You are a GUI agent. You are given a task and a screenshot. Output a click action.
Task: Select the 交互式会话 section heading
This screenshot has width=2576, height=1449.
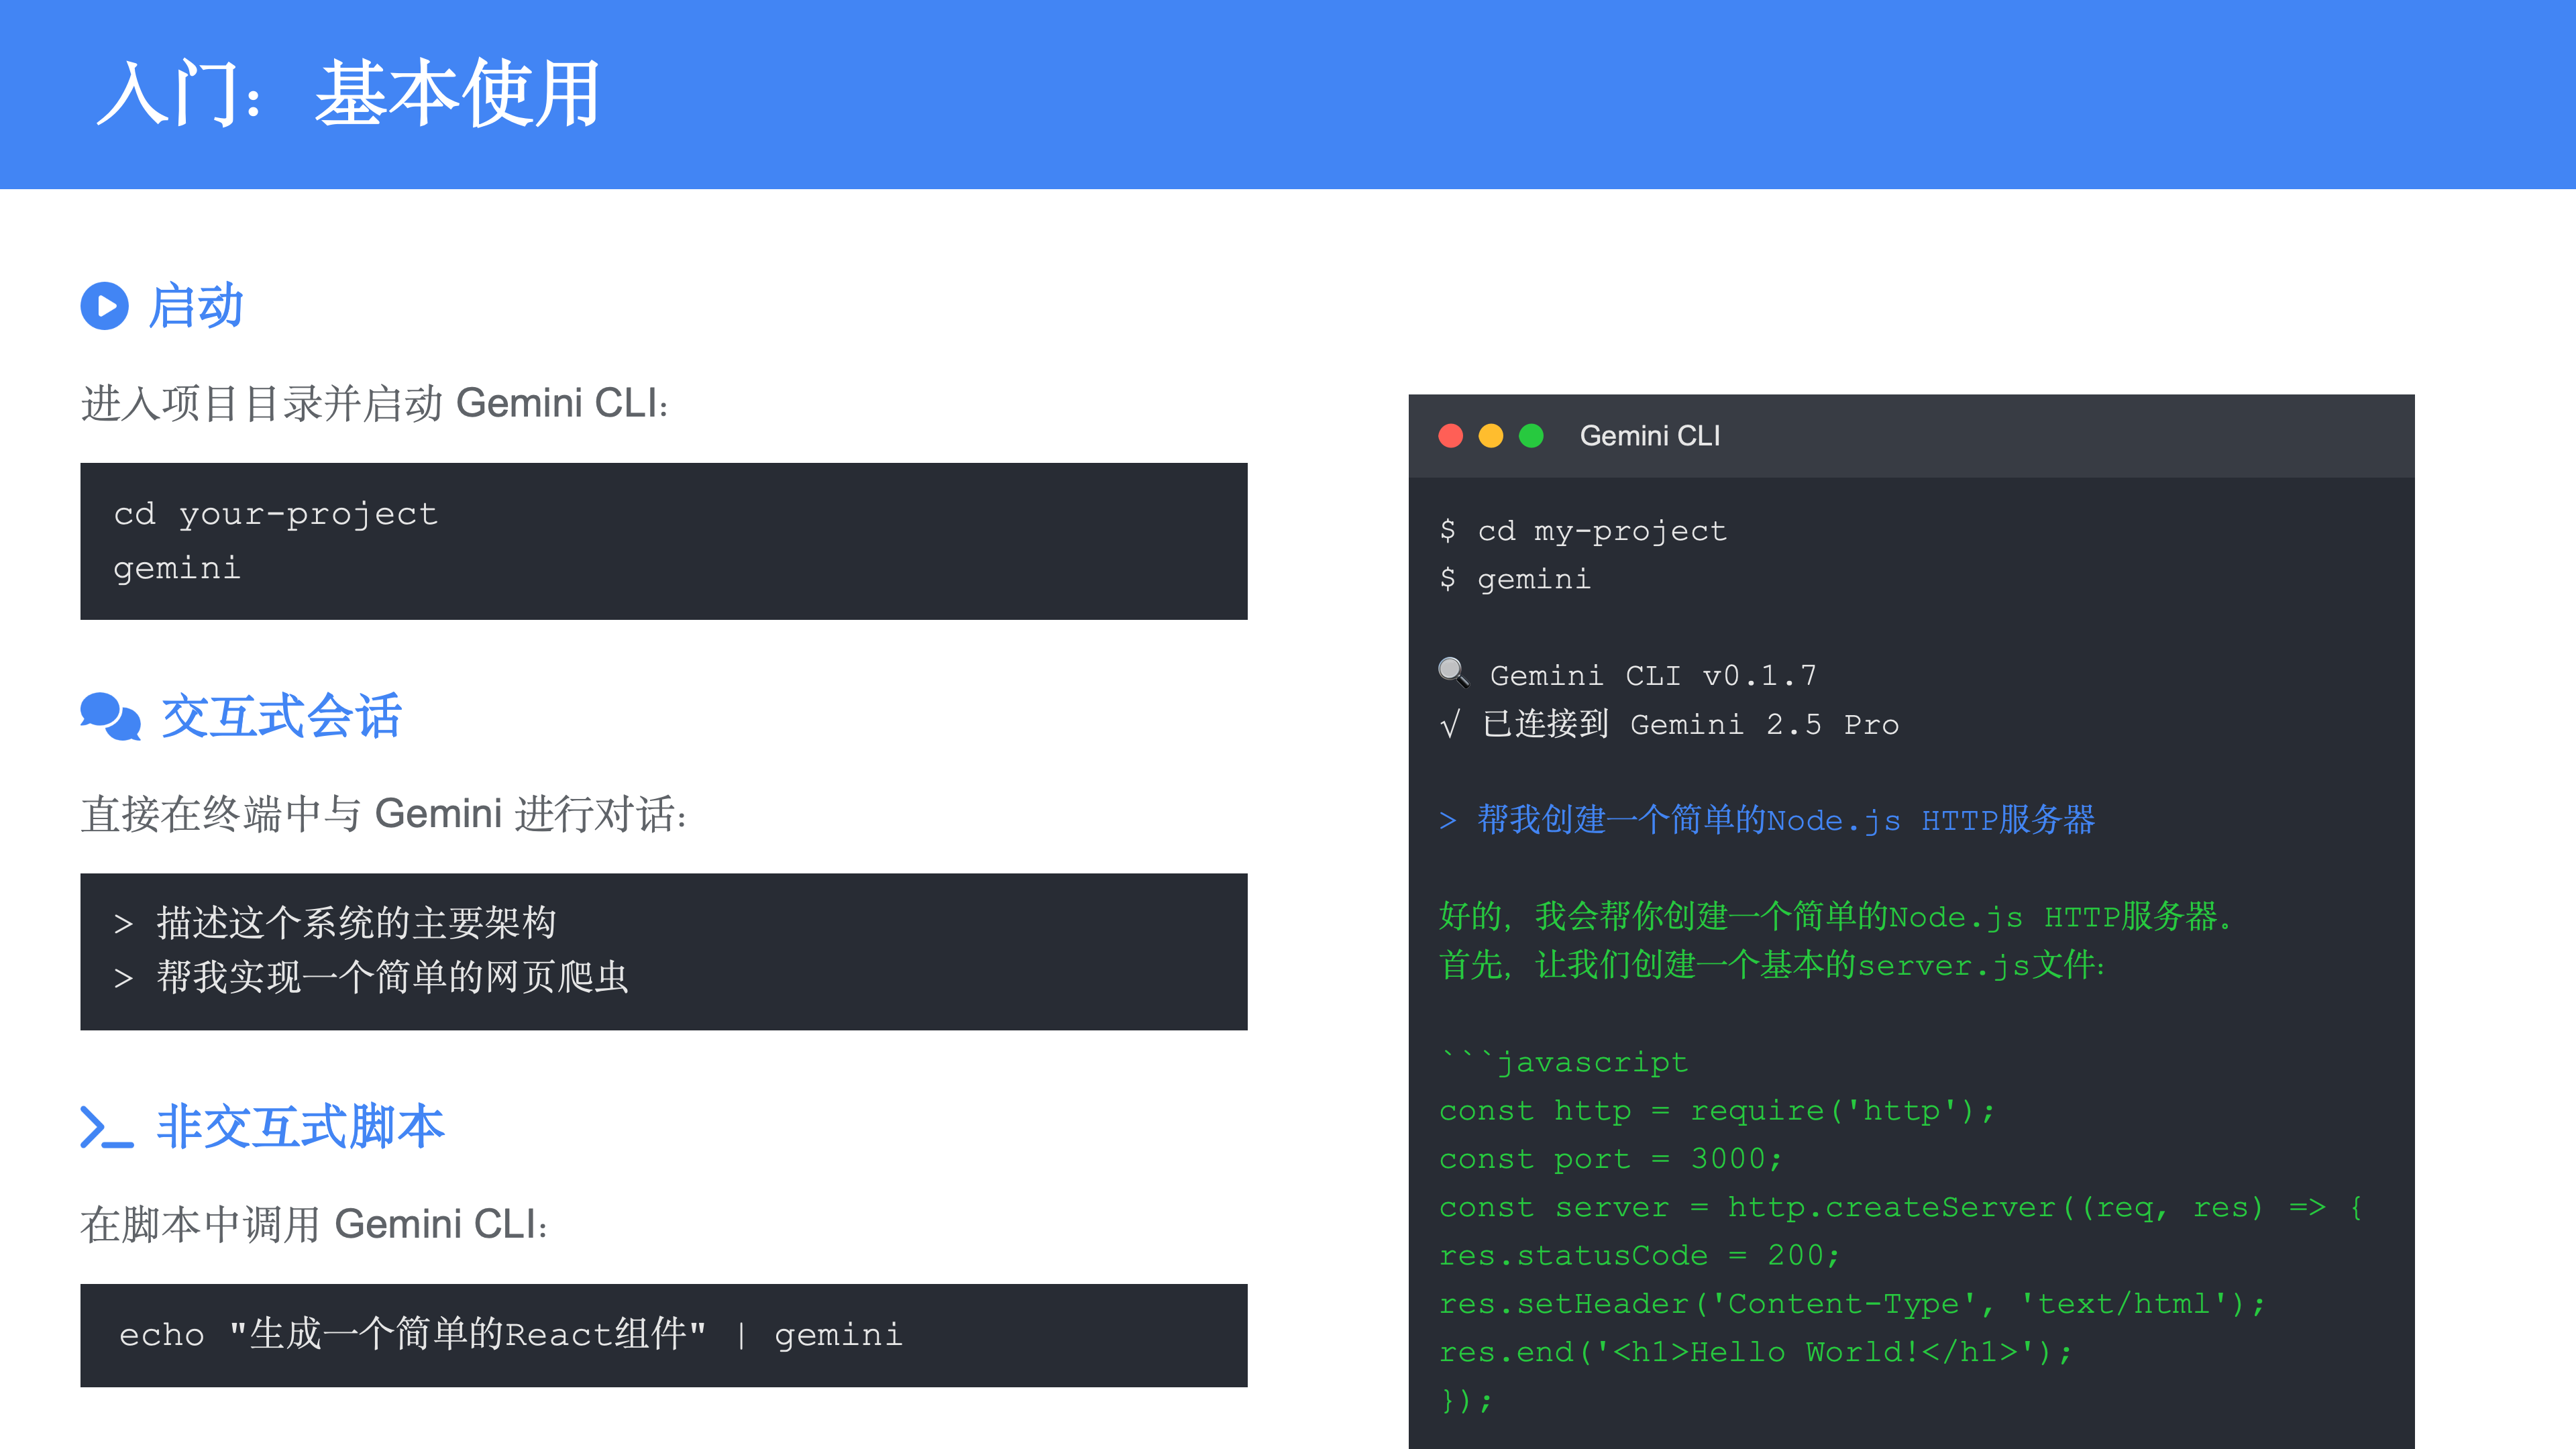point(281,716)
